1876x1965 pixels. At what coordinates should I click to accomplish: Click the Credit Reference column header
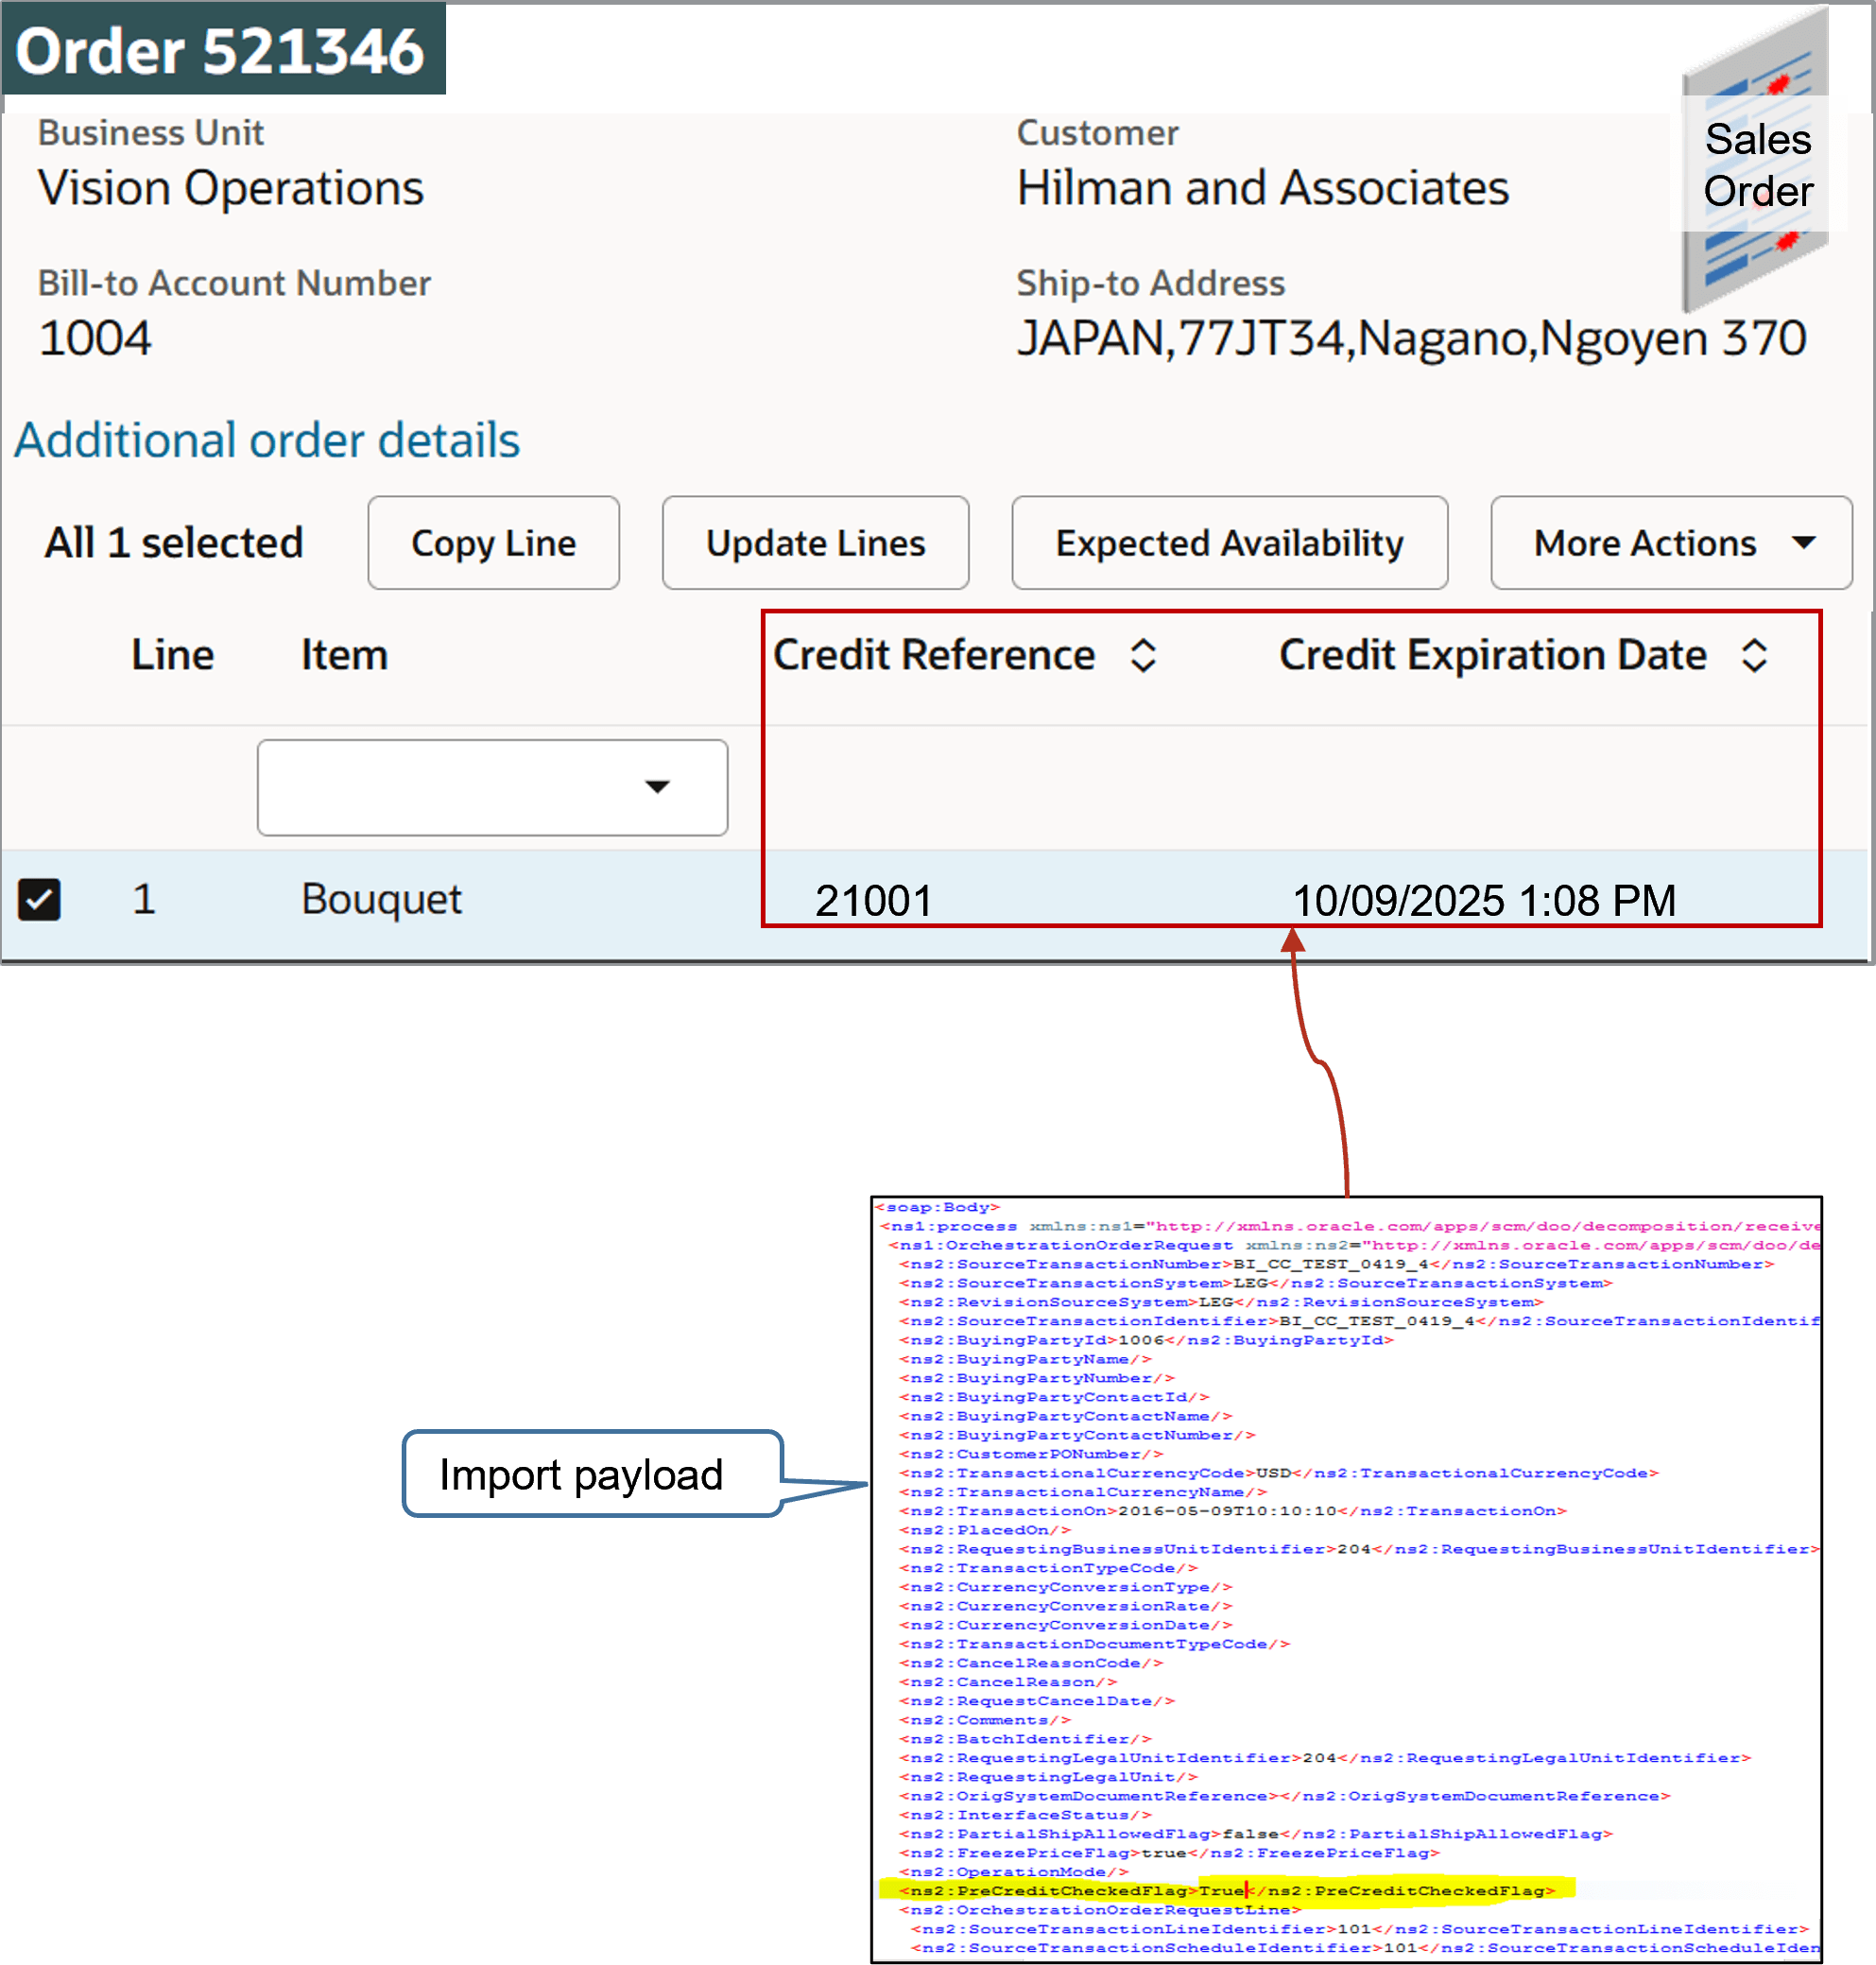[933, 656]
